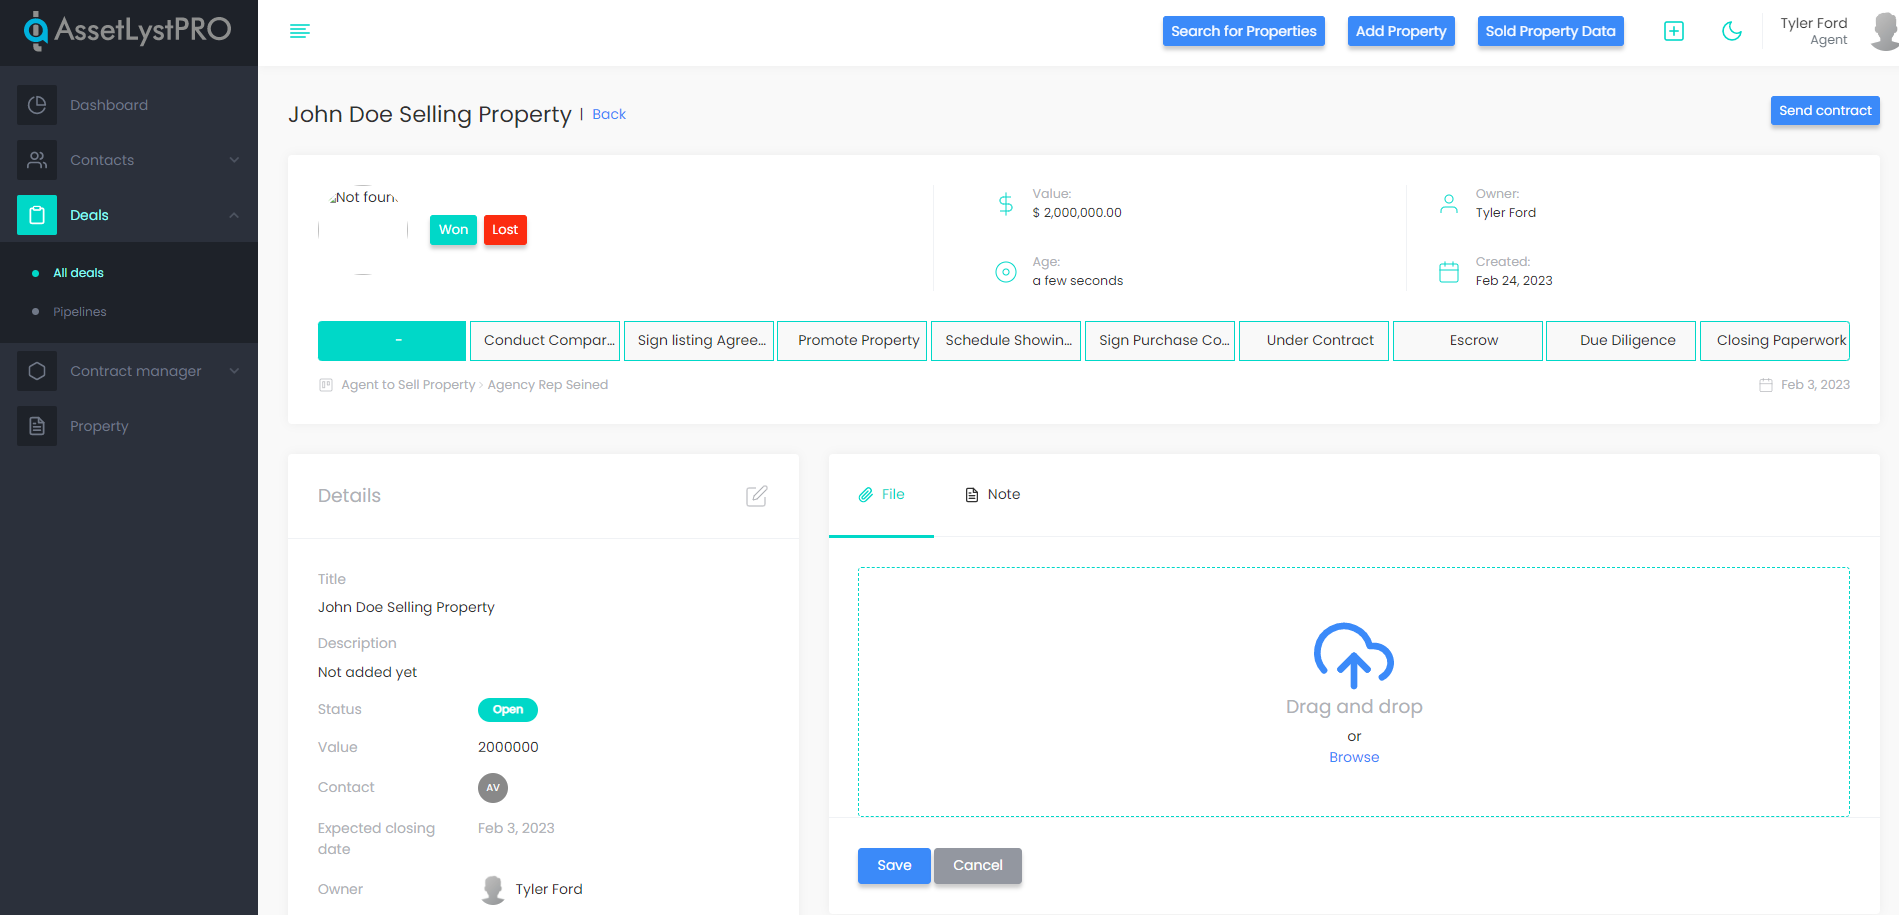Click the AV contact avatar
The image size is (1899, 915).
click(492, 788)
